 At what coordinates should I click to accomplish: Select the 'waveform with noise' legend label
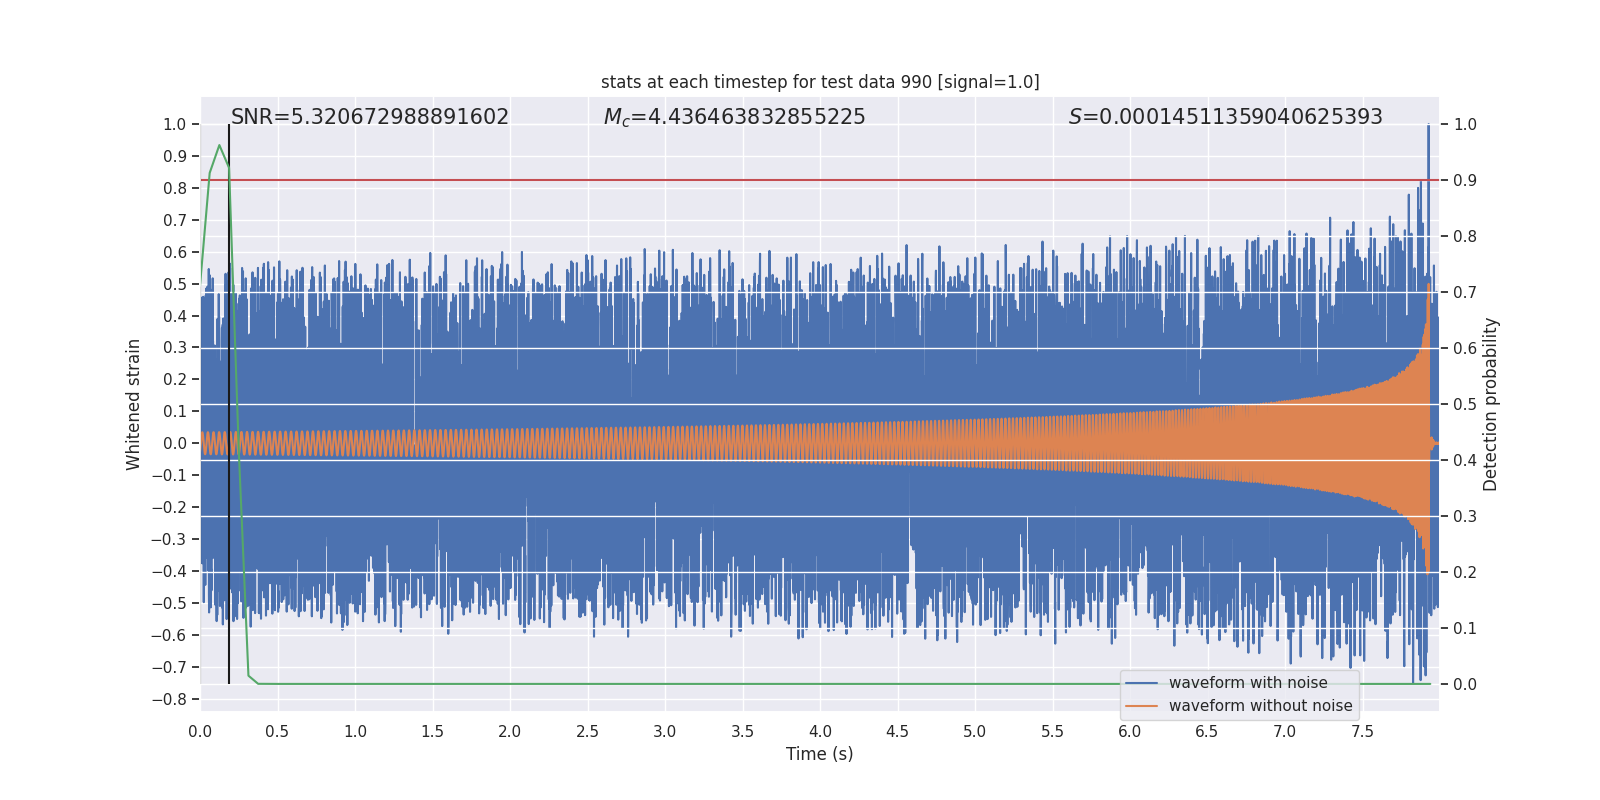[x=1248, y=683]
